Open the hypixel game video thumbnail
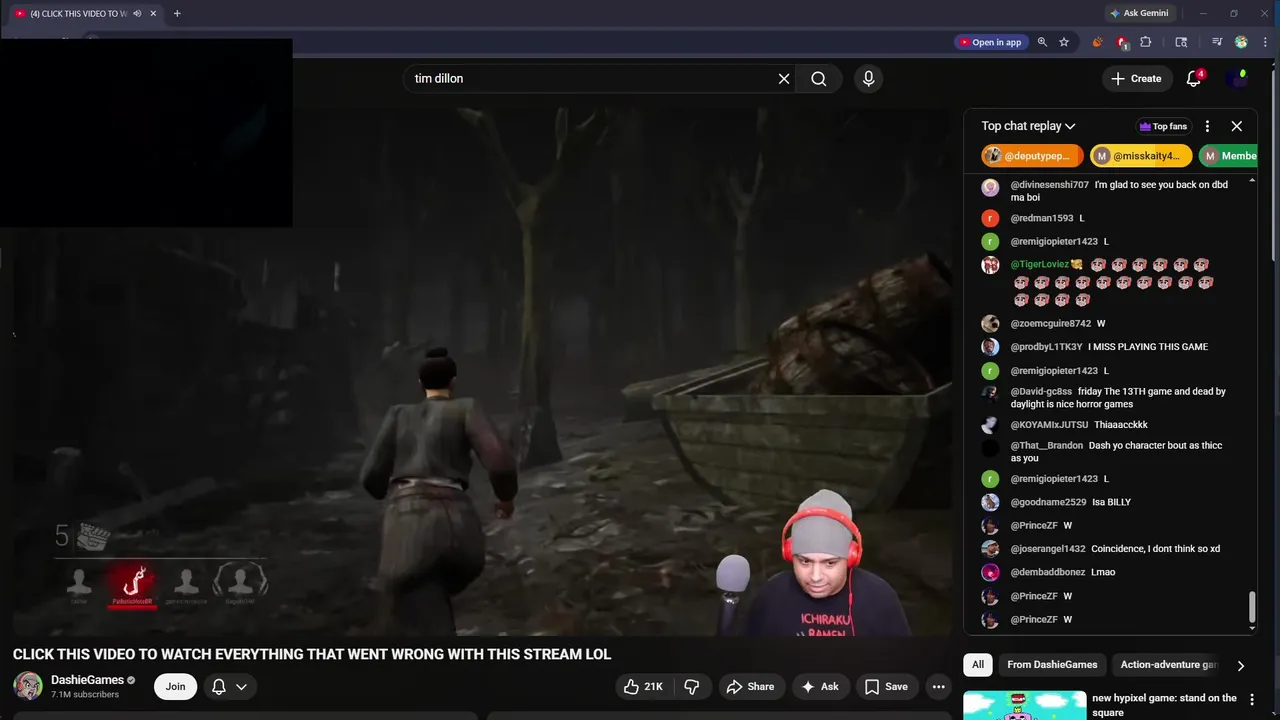The height and width of the screenshot is (720, 1280). click(1024, 705)
